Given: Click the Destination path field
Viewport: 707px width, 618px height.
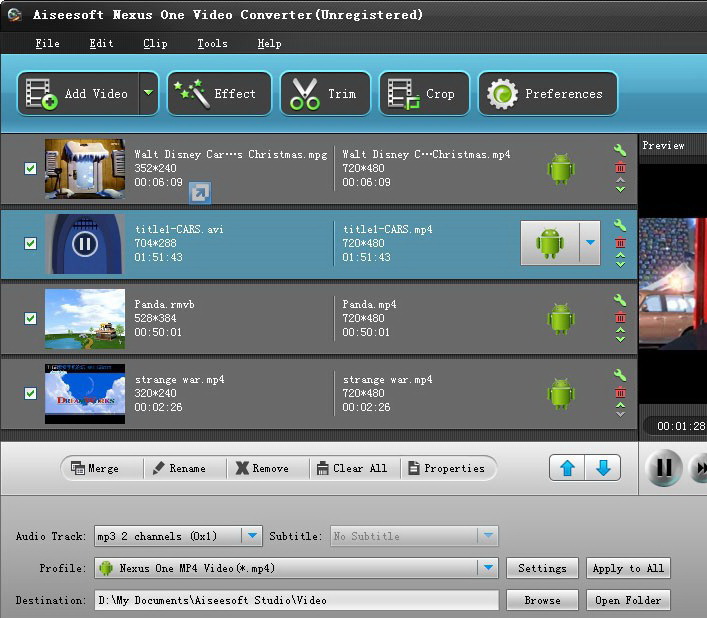Looking at the screenshot, I should tap(296, 600).
